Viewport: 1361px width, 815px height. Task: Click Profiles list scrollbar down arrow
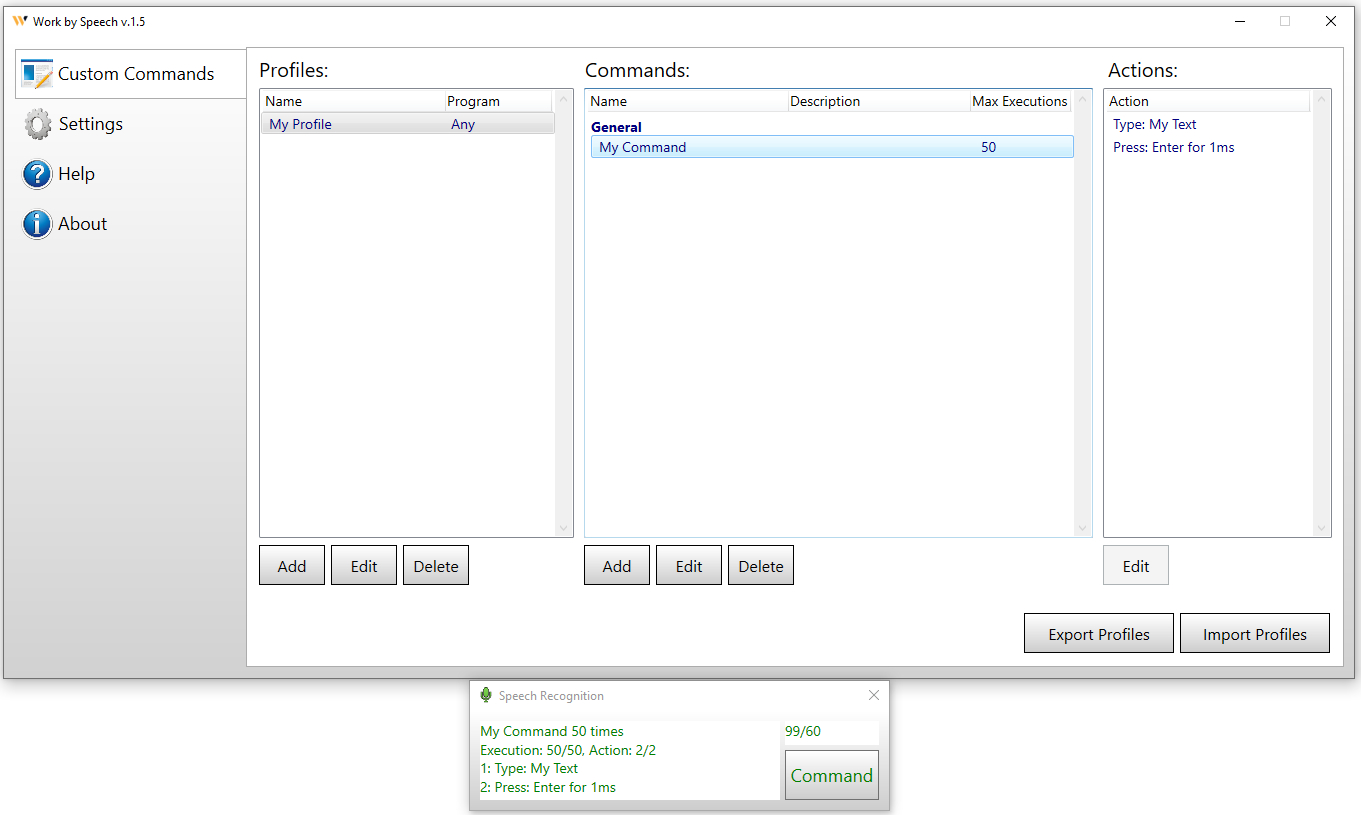[562, 528]
